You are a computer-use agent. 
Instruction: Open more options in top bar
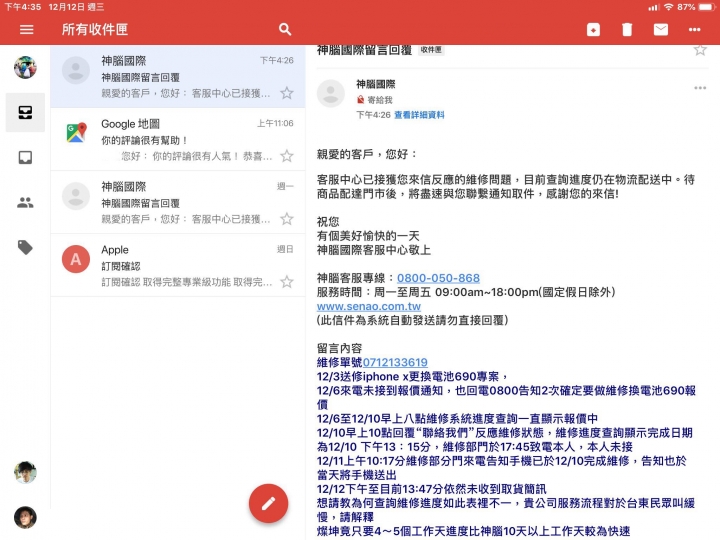tap(694, 29)
